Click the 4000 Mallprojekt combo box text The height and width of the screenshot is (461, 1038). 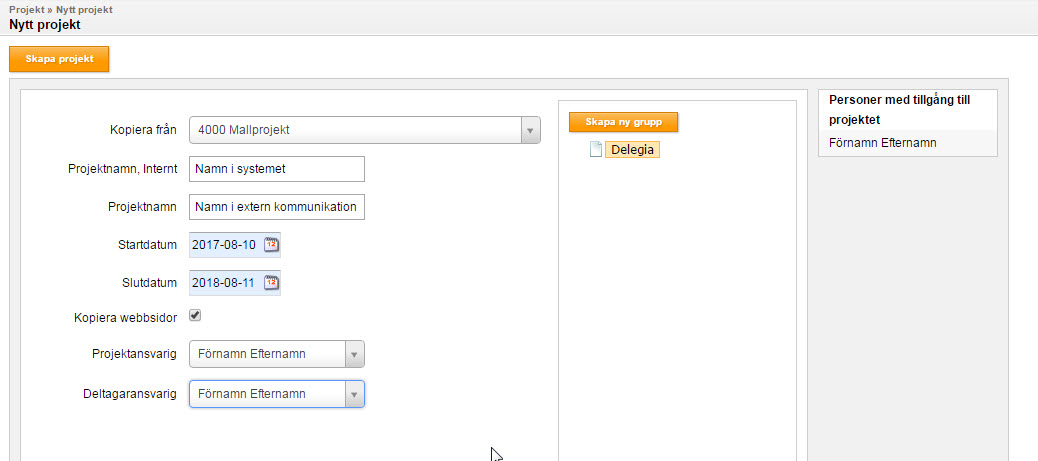[x=244, y=130]
